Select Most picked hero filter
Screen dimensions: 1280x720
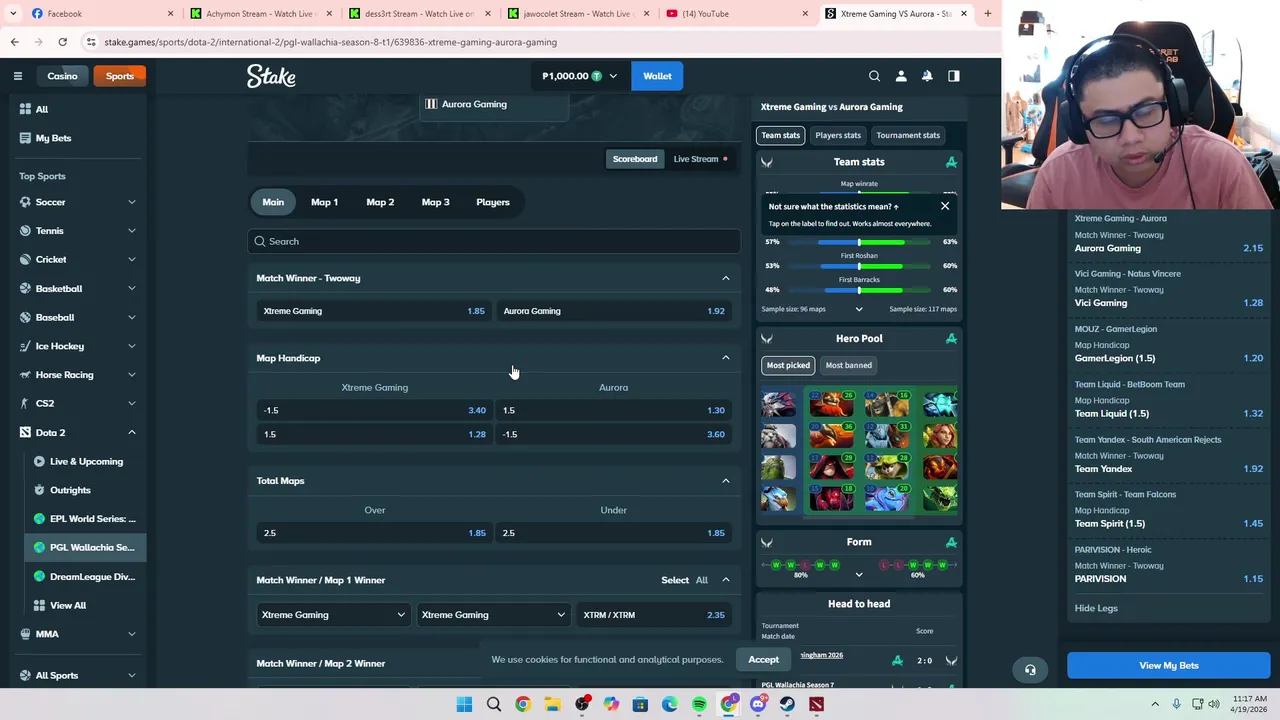click(x=788, y=365)
